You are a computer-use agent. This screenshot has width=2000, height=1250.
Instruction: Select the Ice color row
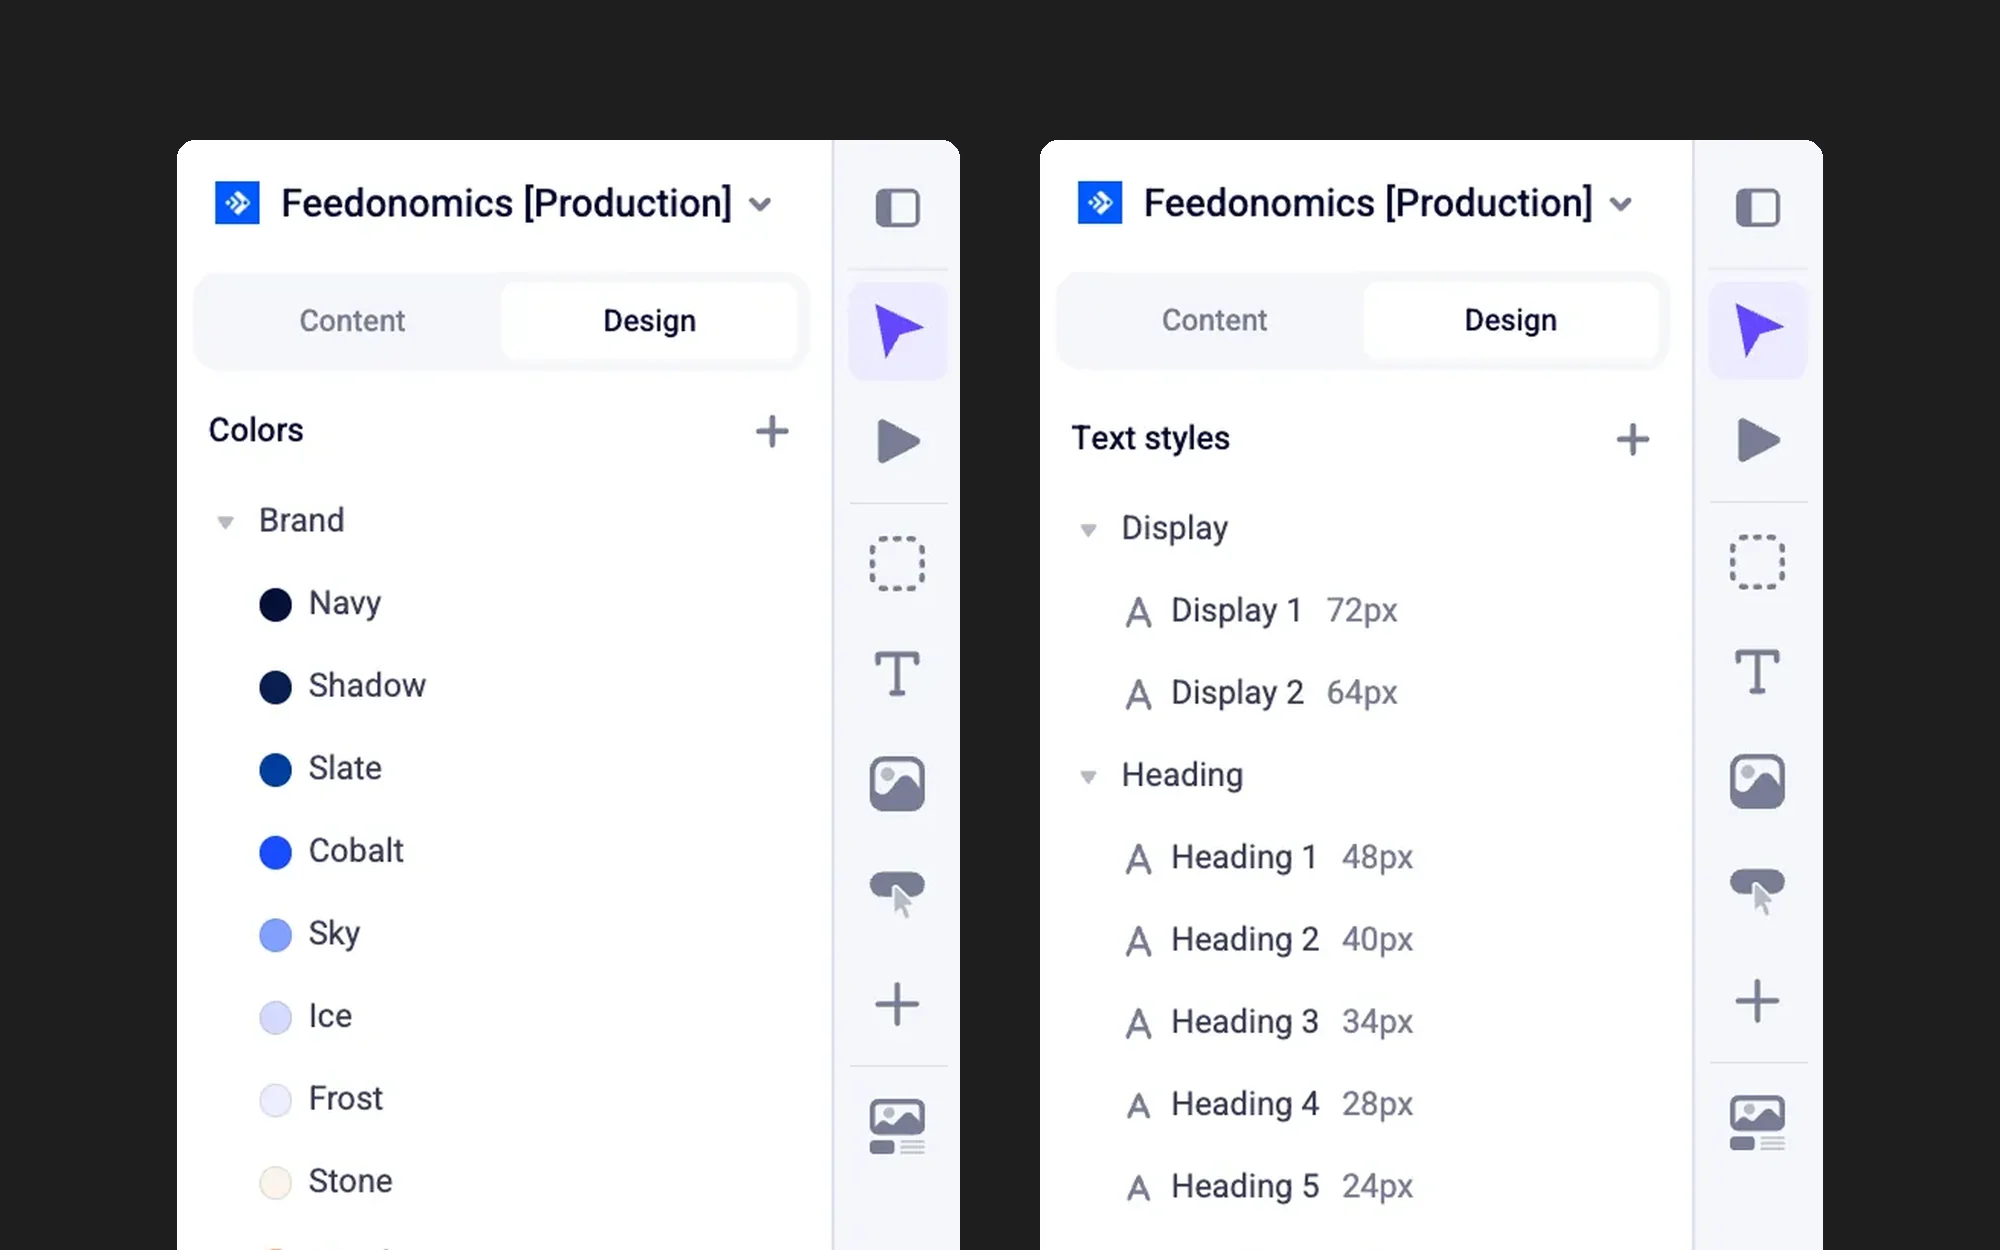pyautogui.click(x=505, y=1016)
